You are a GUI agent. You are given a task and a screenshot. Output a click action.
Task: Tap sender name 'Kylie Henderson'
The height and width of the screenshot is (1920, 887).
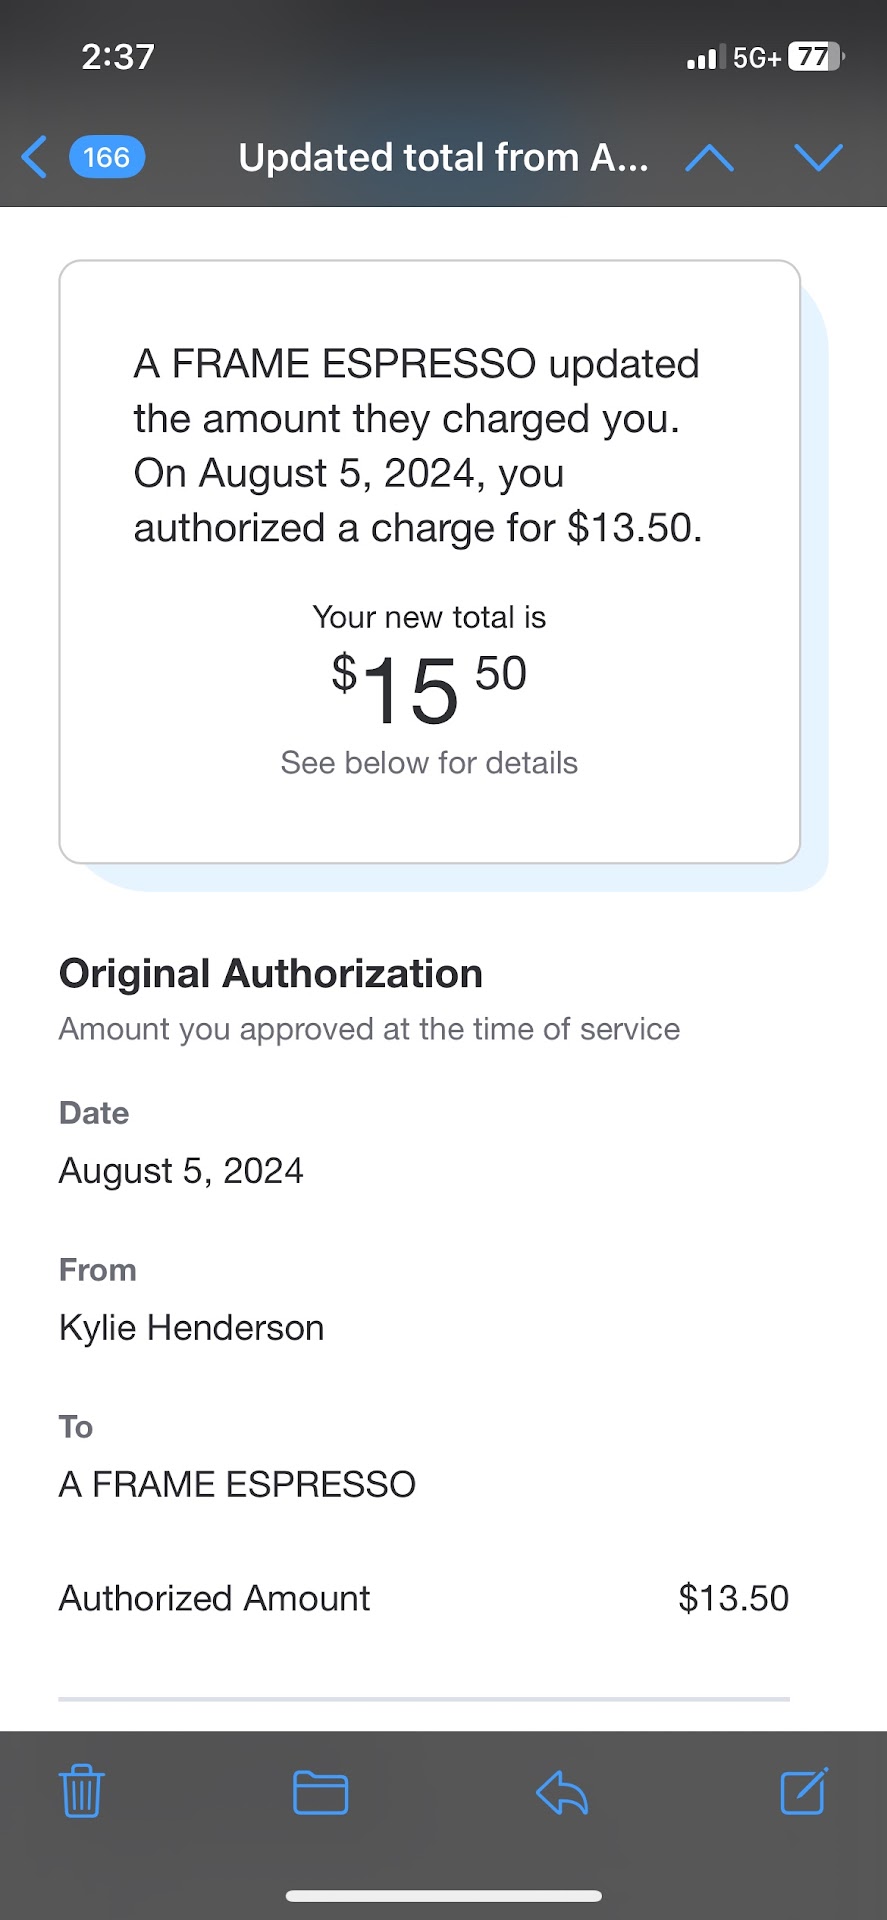[x=192, y=1328]
